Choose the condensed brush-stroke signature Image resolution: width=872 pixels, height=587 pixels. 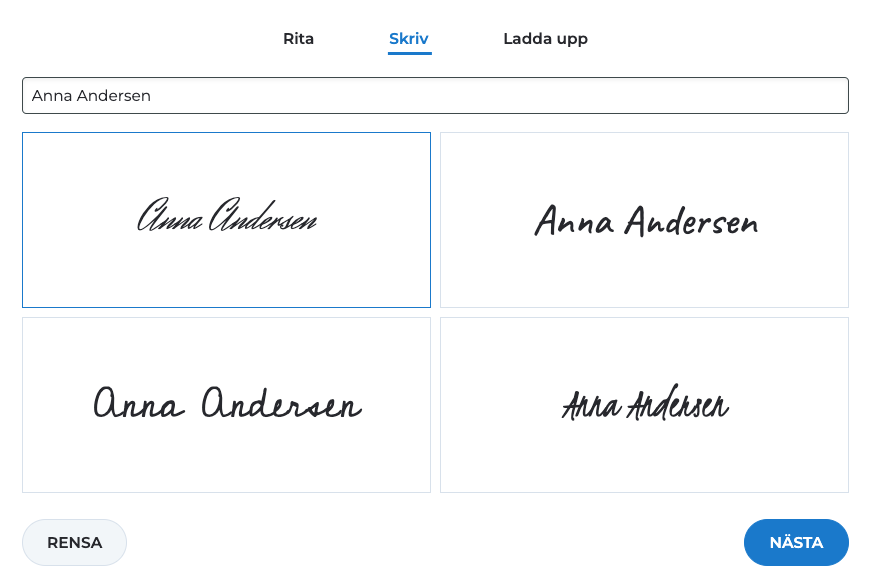click(x=644, y=405)
